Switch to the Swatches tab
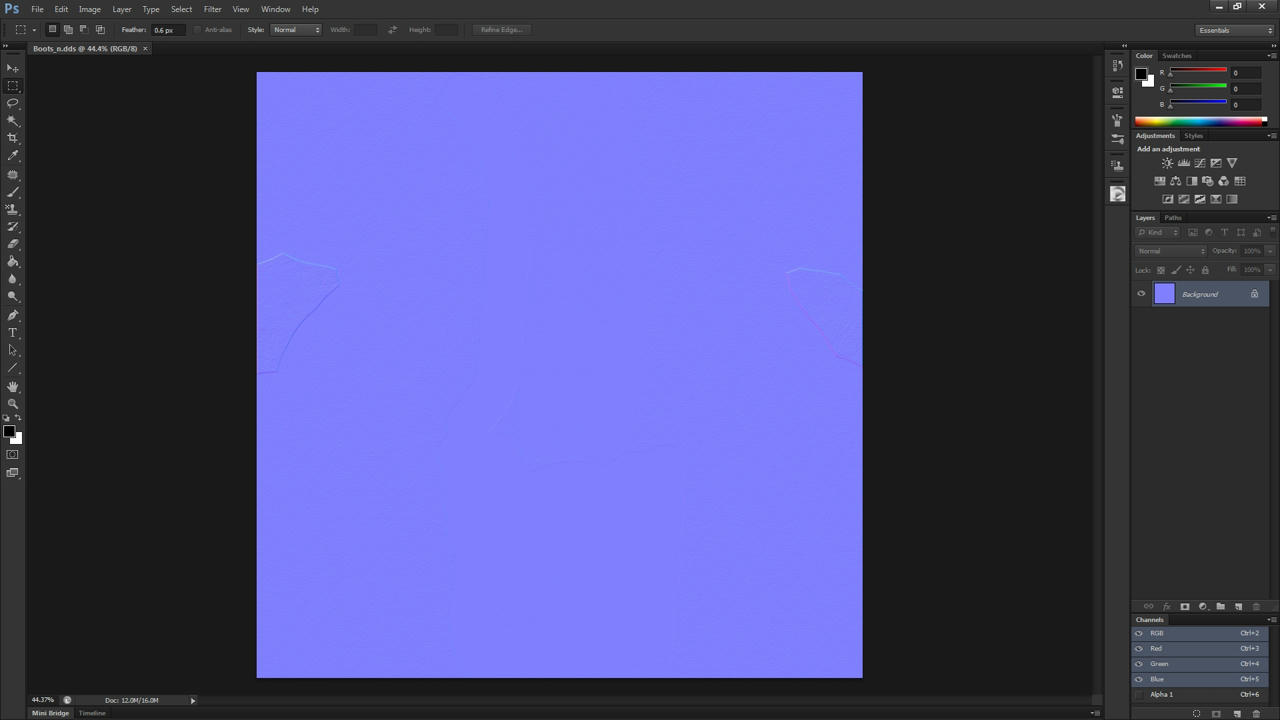The image size is (1280, 720). [x=1177, y=56]
